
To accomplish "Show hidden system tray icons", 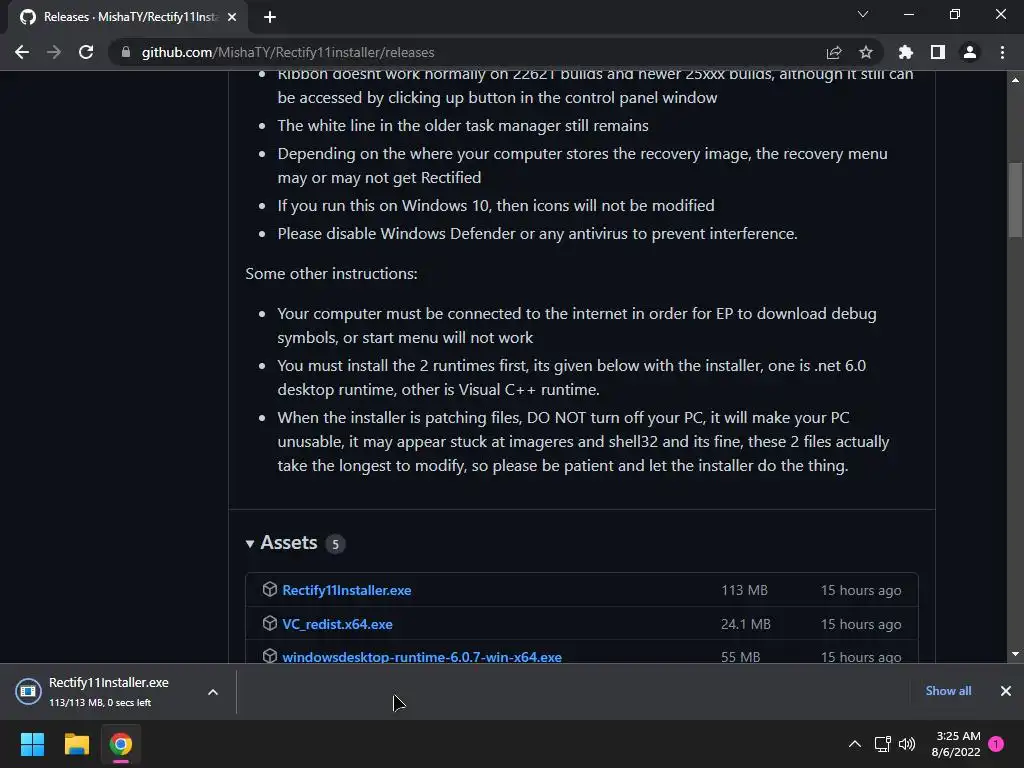I will tap(854, 744).
